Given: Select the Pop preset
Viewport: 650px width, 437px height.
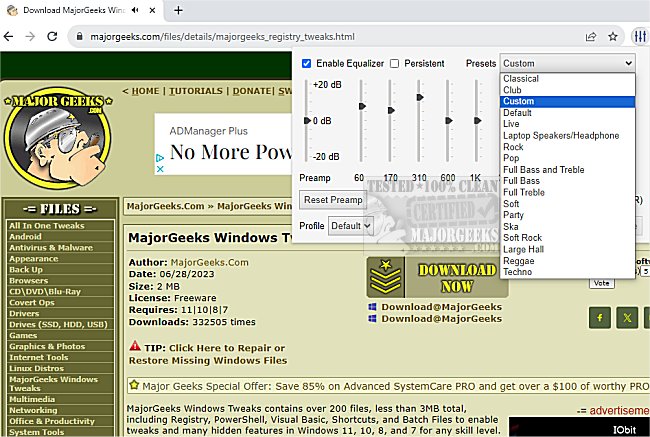Looking at the screenshot, I should click(568, 158).
